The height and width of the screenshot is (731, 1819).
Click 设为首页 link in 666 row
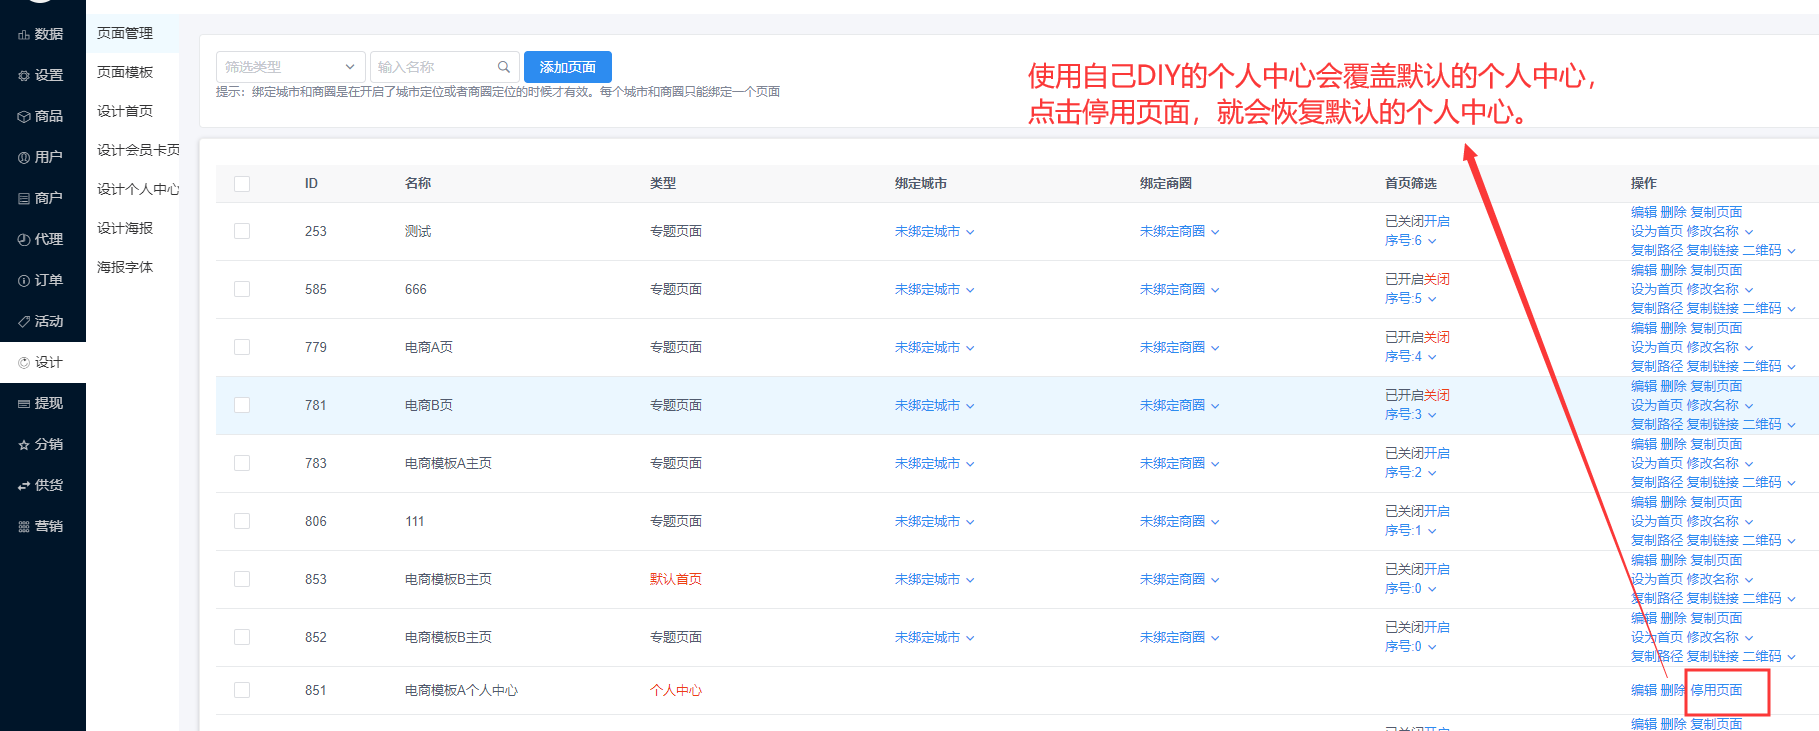(x=1657, y=289)
